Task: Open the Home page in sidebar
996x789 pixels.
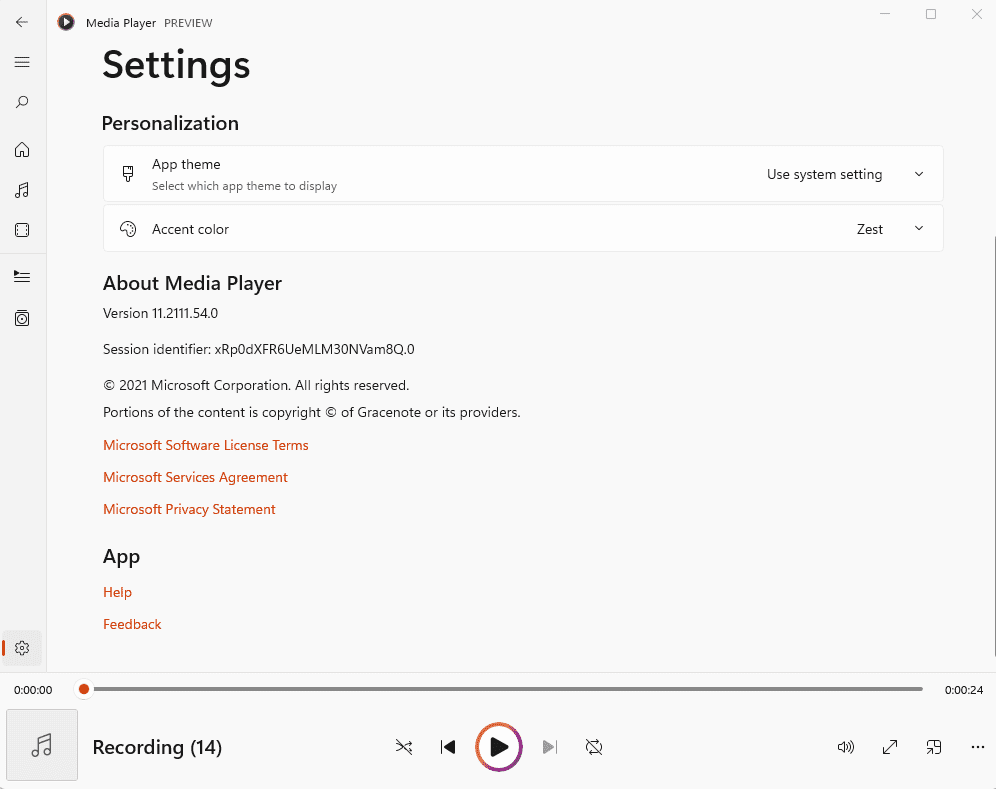Action: point(22,150)
